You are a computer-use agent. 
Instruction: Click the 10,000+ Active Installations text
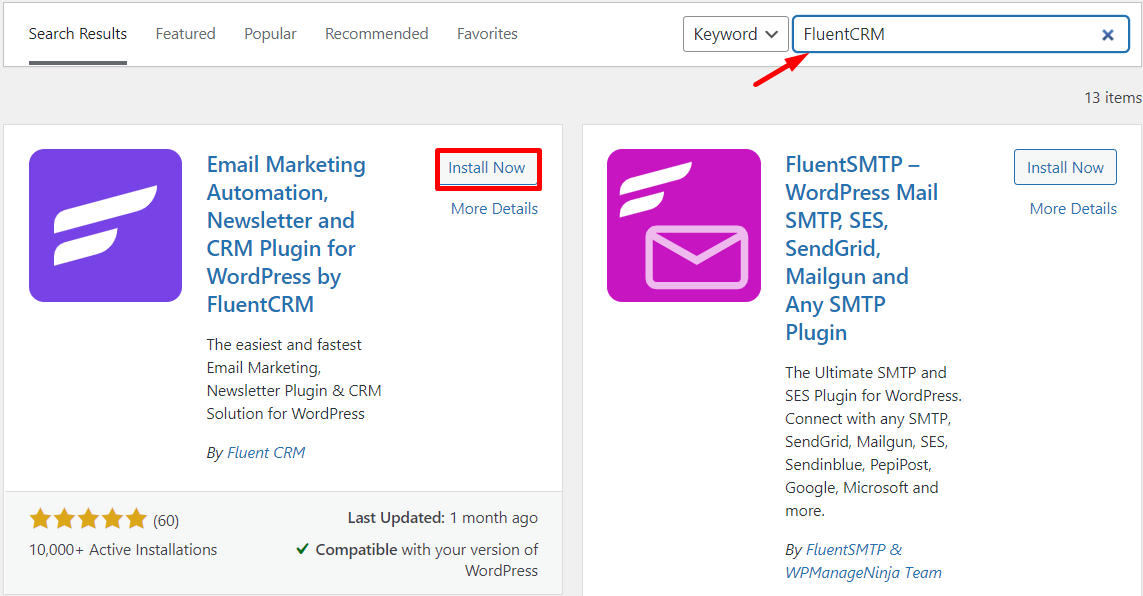123,550
